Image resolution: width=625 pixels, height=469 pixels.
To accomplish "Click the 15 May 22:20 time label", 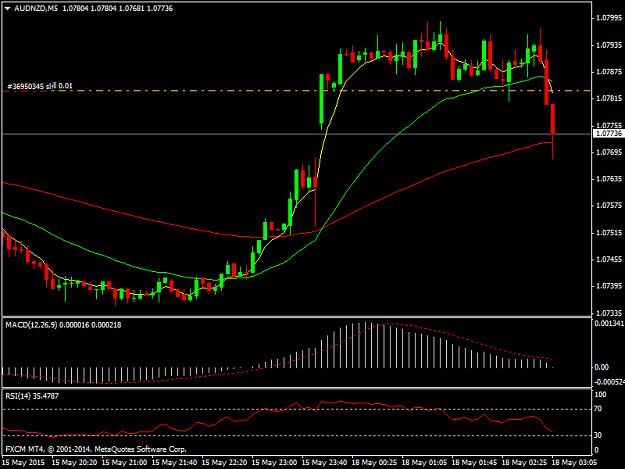I will click(x=224, y=463).
